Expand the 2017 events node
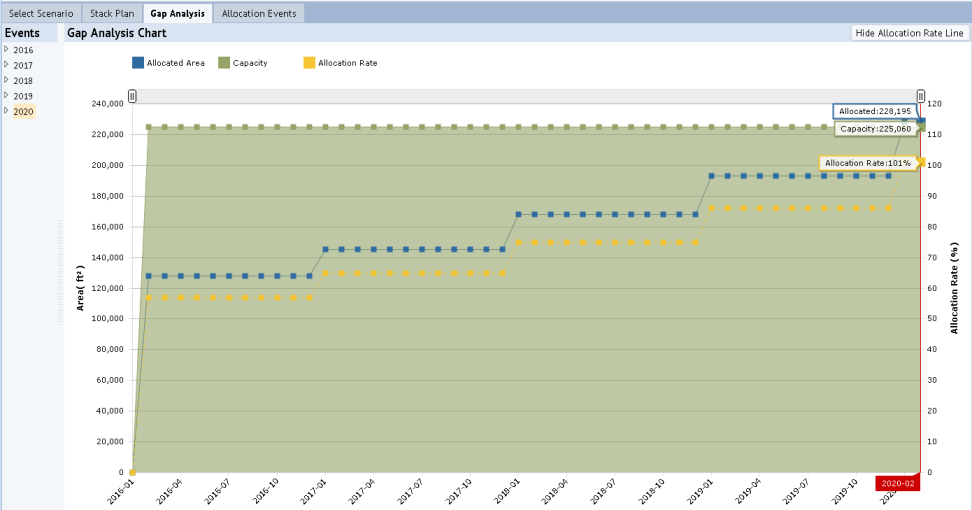Viewport: 972px width, 510px height. point(7,65)
